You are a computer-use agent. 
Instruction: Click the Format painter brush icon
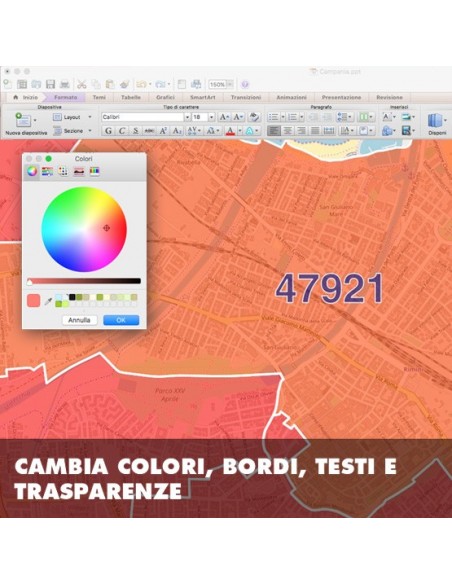(124, 84)
